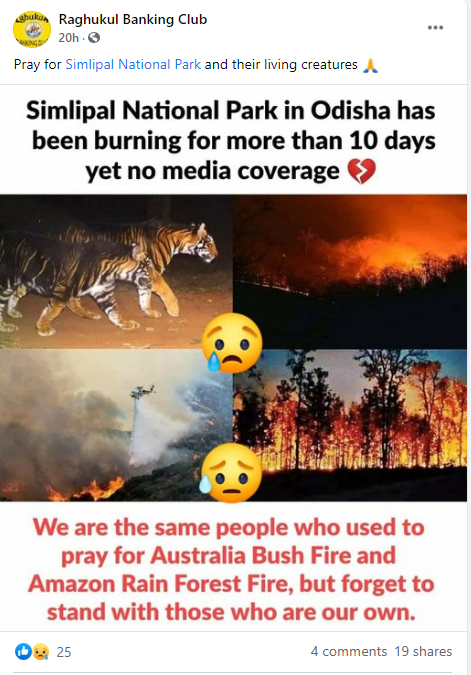Click the orange night wildfire photo
The width and height of the screenshot is (471, 675).
(350, 272)
